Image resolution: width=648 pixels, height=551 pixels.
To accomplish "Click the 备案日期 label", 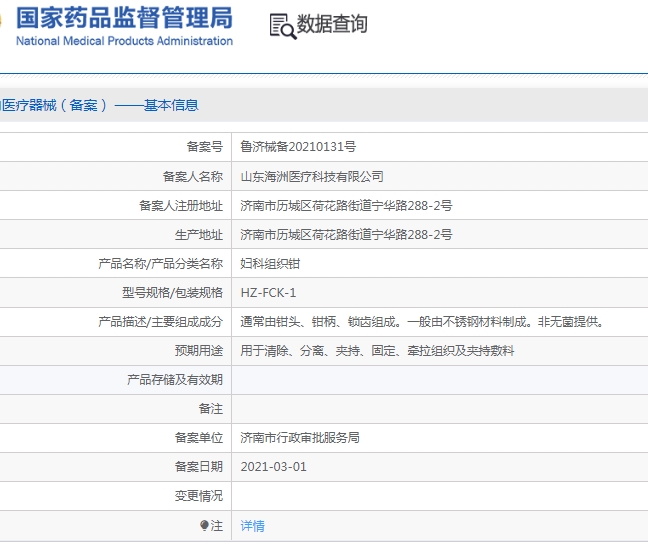I will tap(198, 467).
